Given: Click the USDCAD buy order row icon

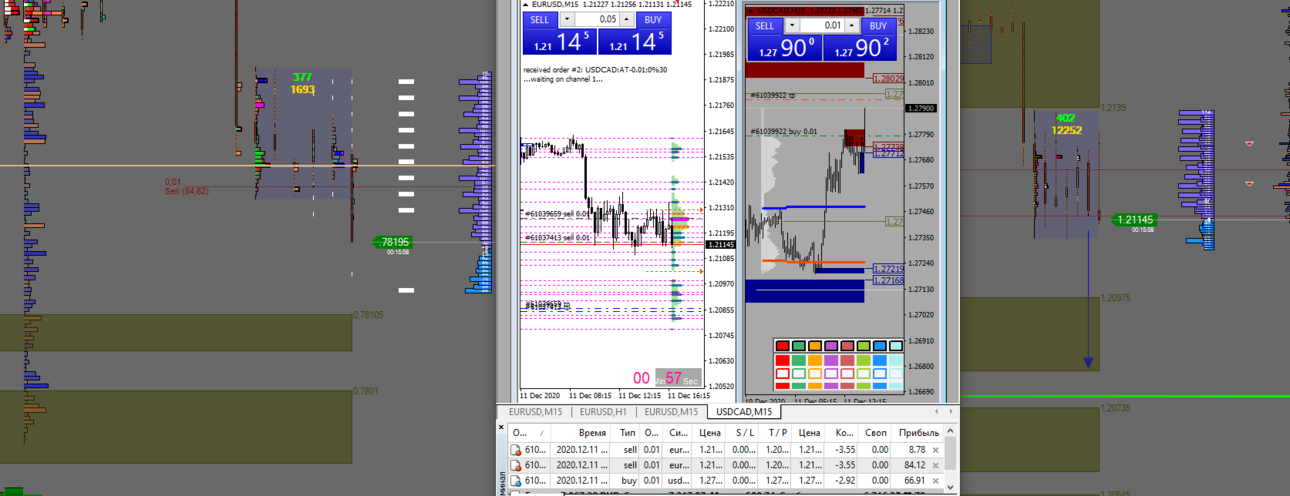Looking at the screenshot, I should pyautogui.click(x=516, y=480).
